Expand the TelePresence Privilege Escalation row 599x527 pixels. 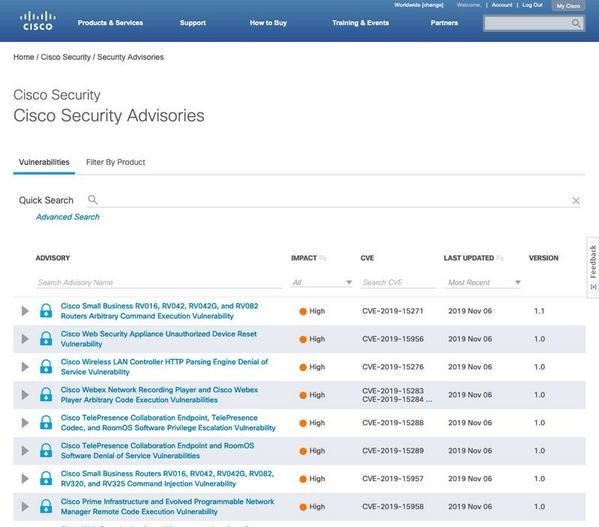click(x=25, y=422)
